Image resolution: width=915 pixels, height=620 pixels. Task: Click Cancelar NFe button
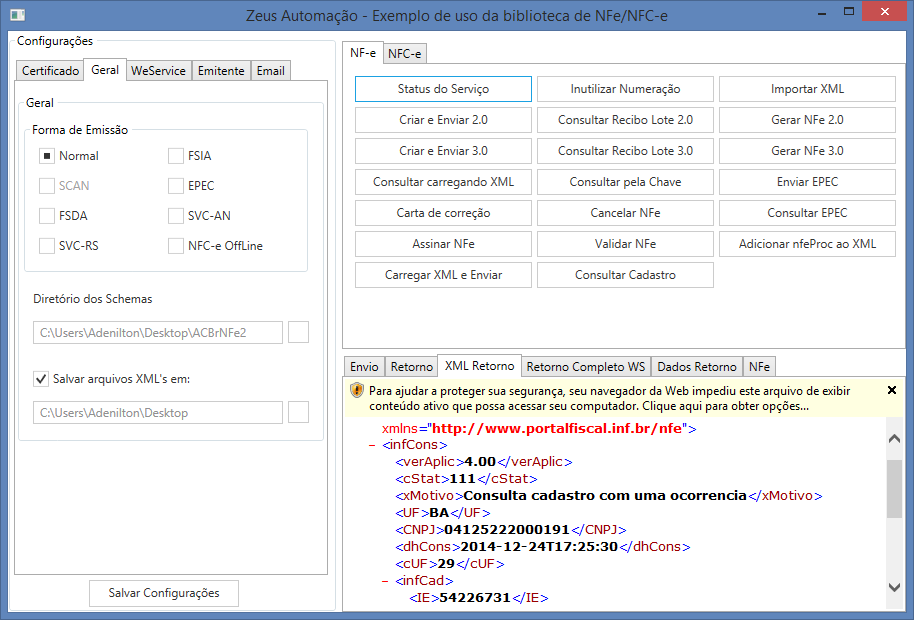pos(626,213)
